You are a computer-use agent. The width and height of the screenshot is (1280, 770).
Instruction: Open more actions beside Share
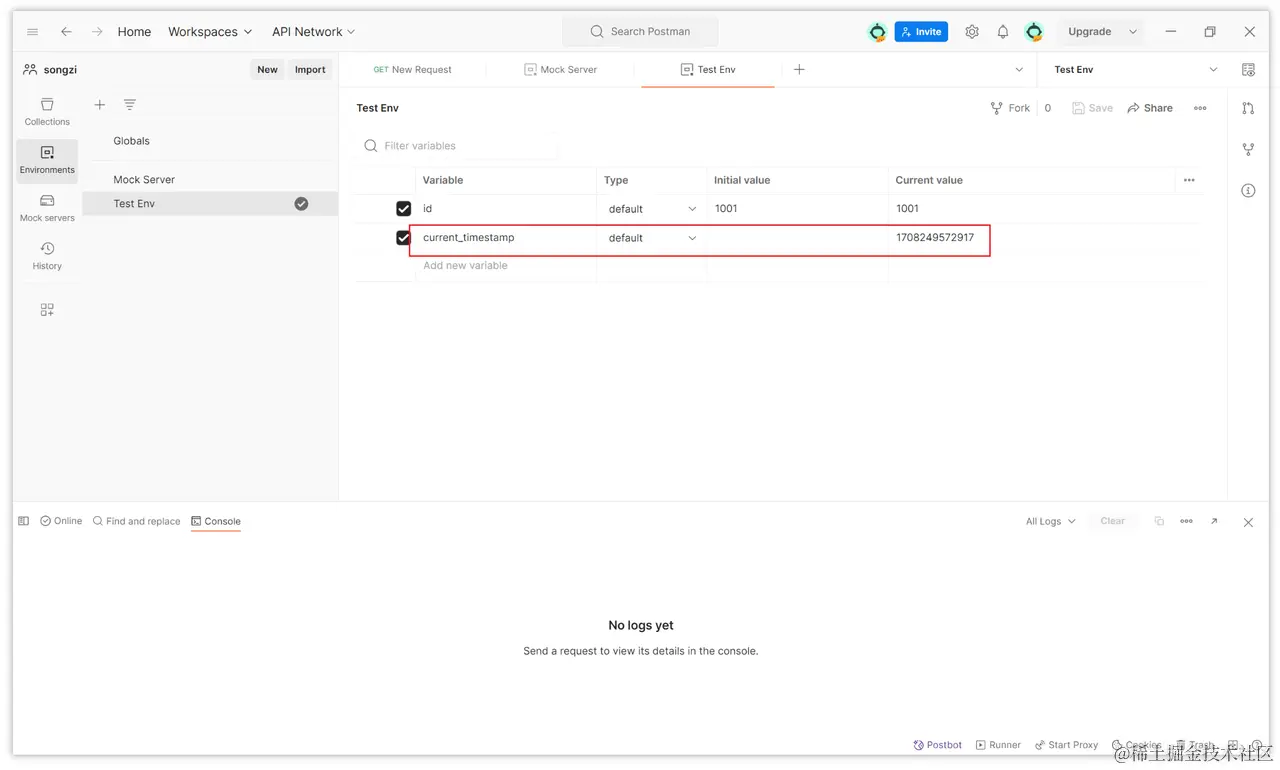tap(1200, 108)
